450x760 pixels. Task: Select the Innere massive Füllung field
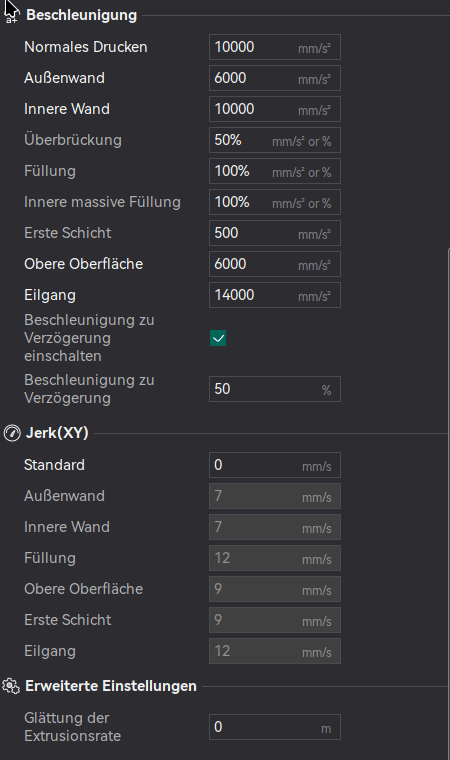point(275,202)
